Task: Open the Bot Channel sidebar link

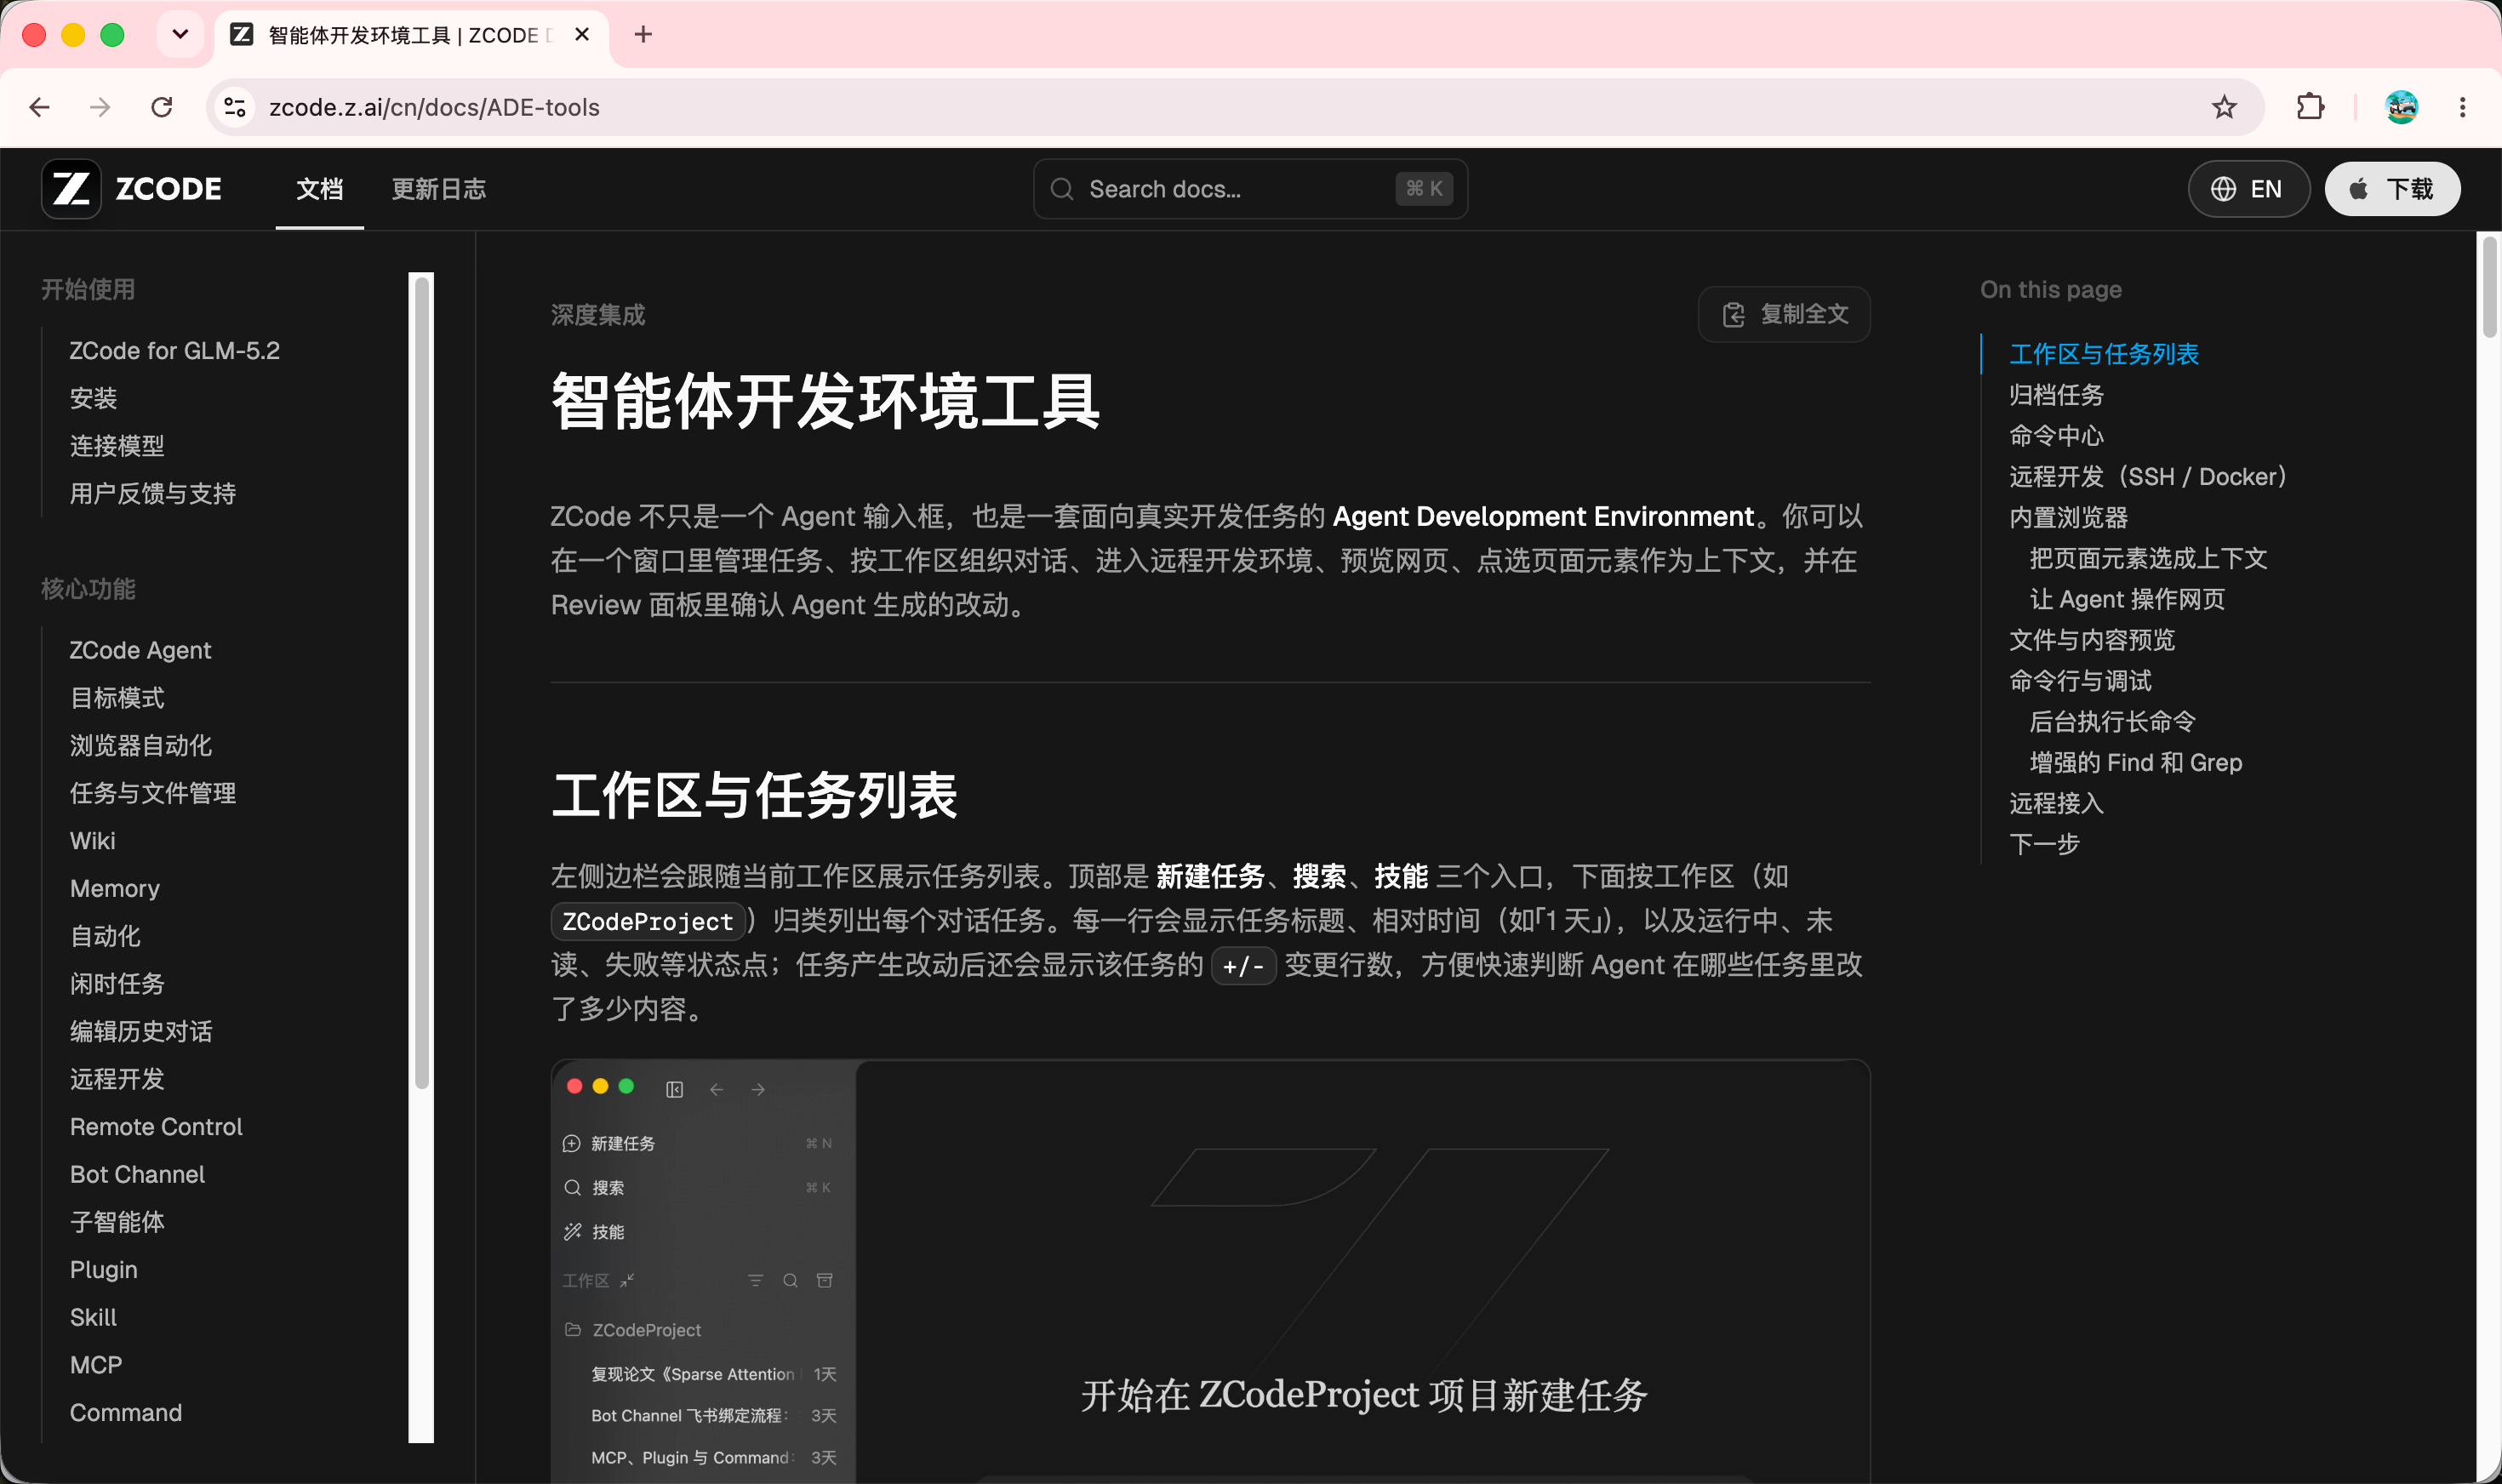Action: [x=137, y=1175]
